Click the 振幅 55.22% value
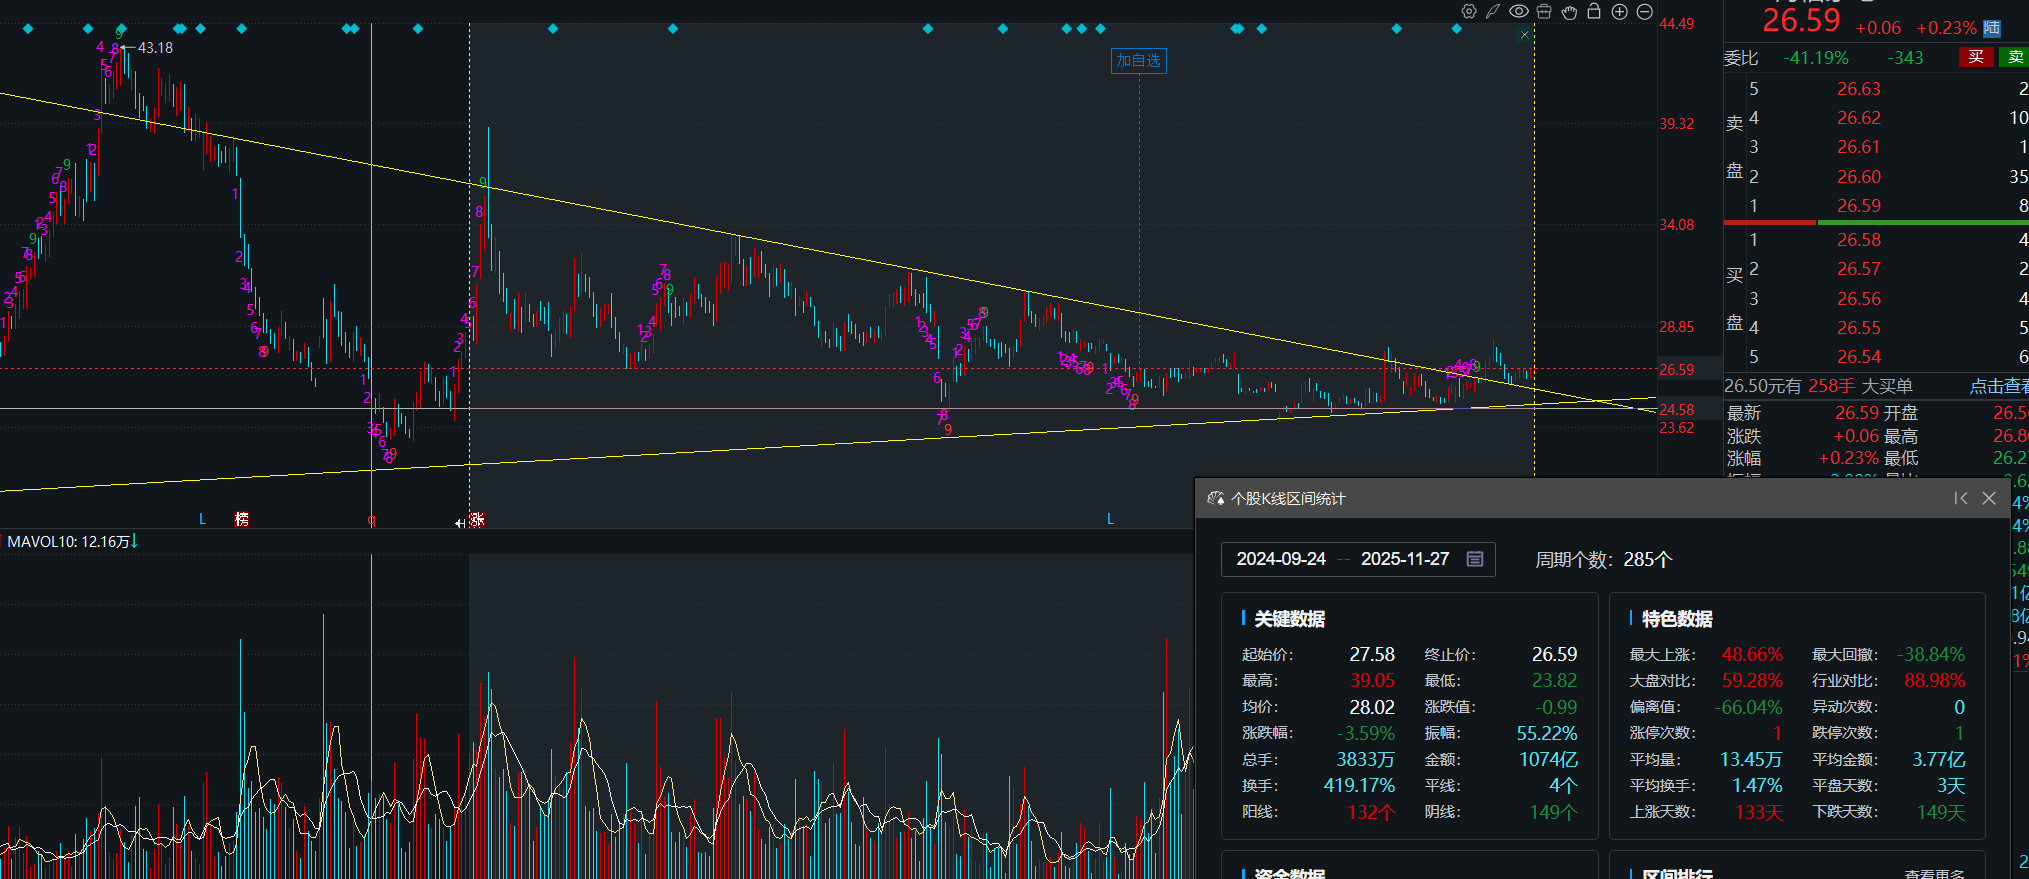The width and height of the screenshot is (2029, 879). (1547, 734)
